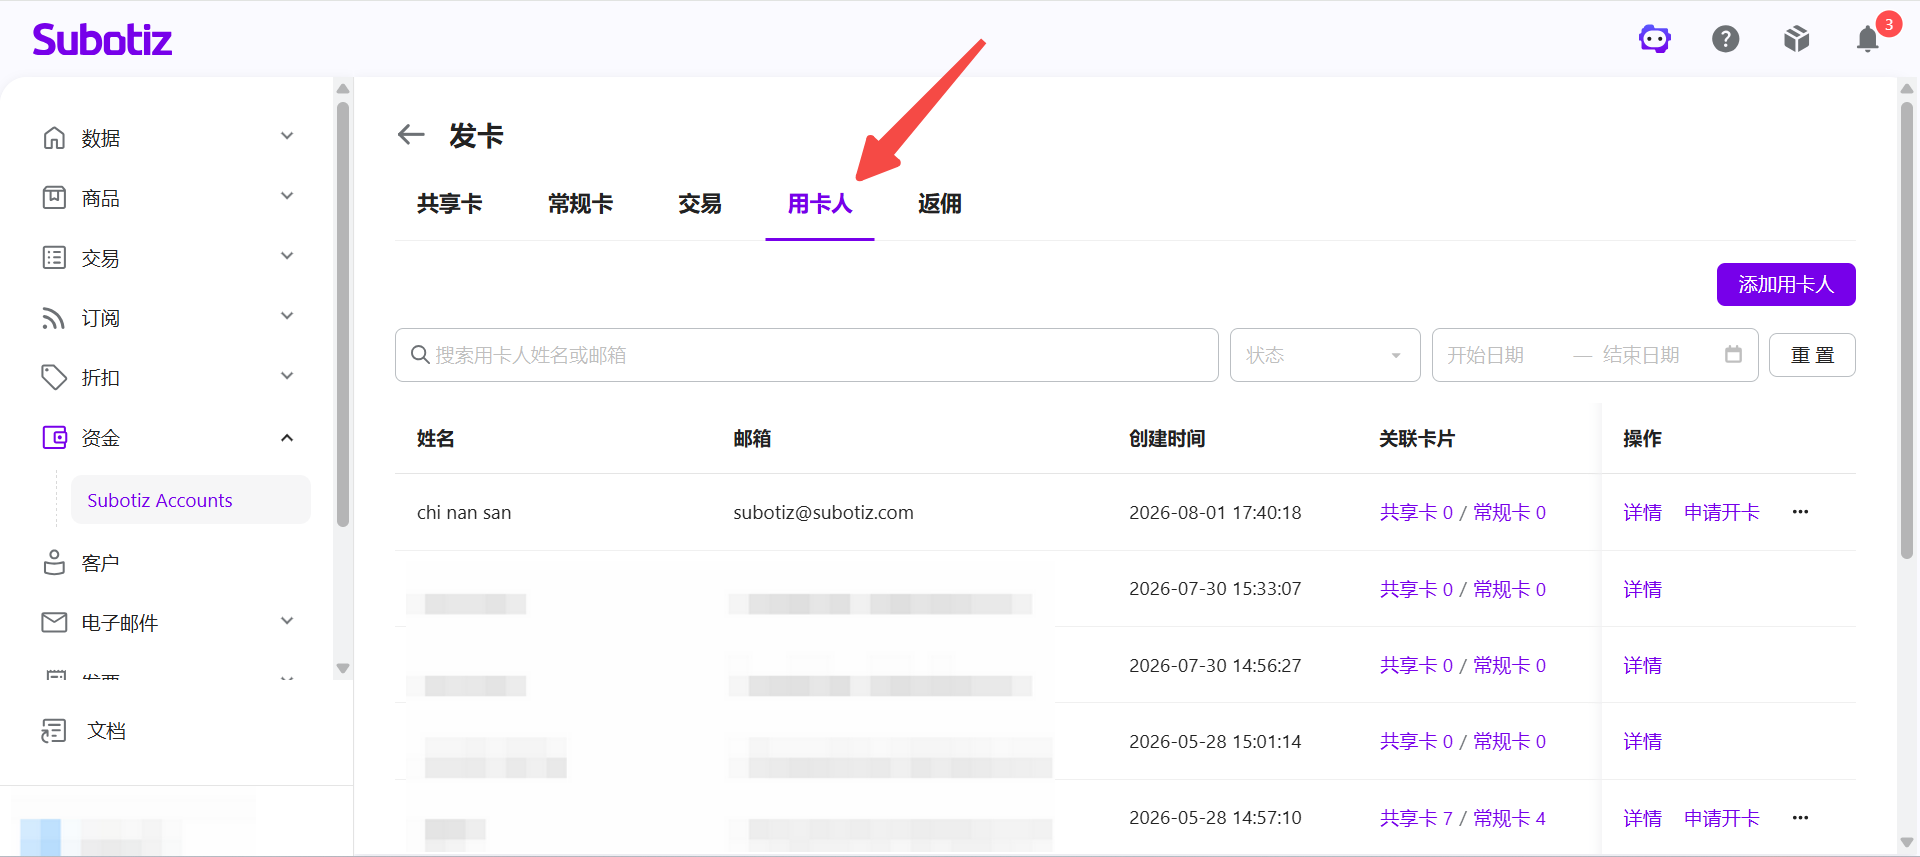The image size is (1920, 857).
Task: Click the calendar icon in date range
Action: [1733, 355]
